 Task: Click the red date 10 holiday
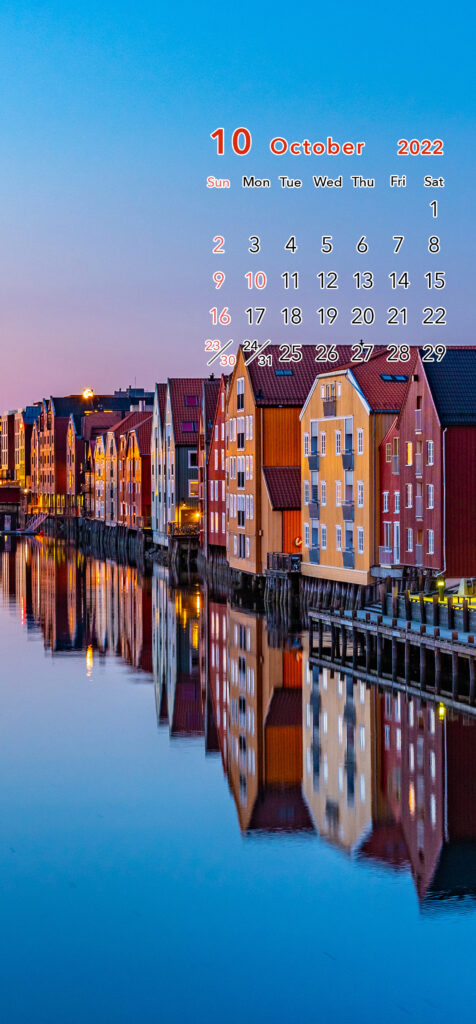tap(255, 281)
